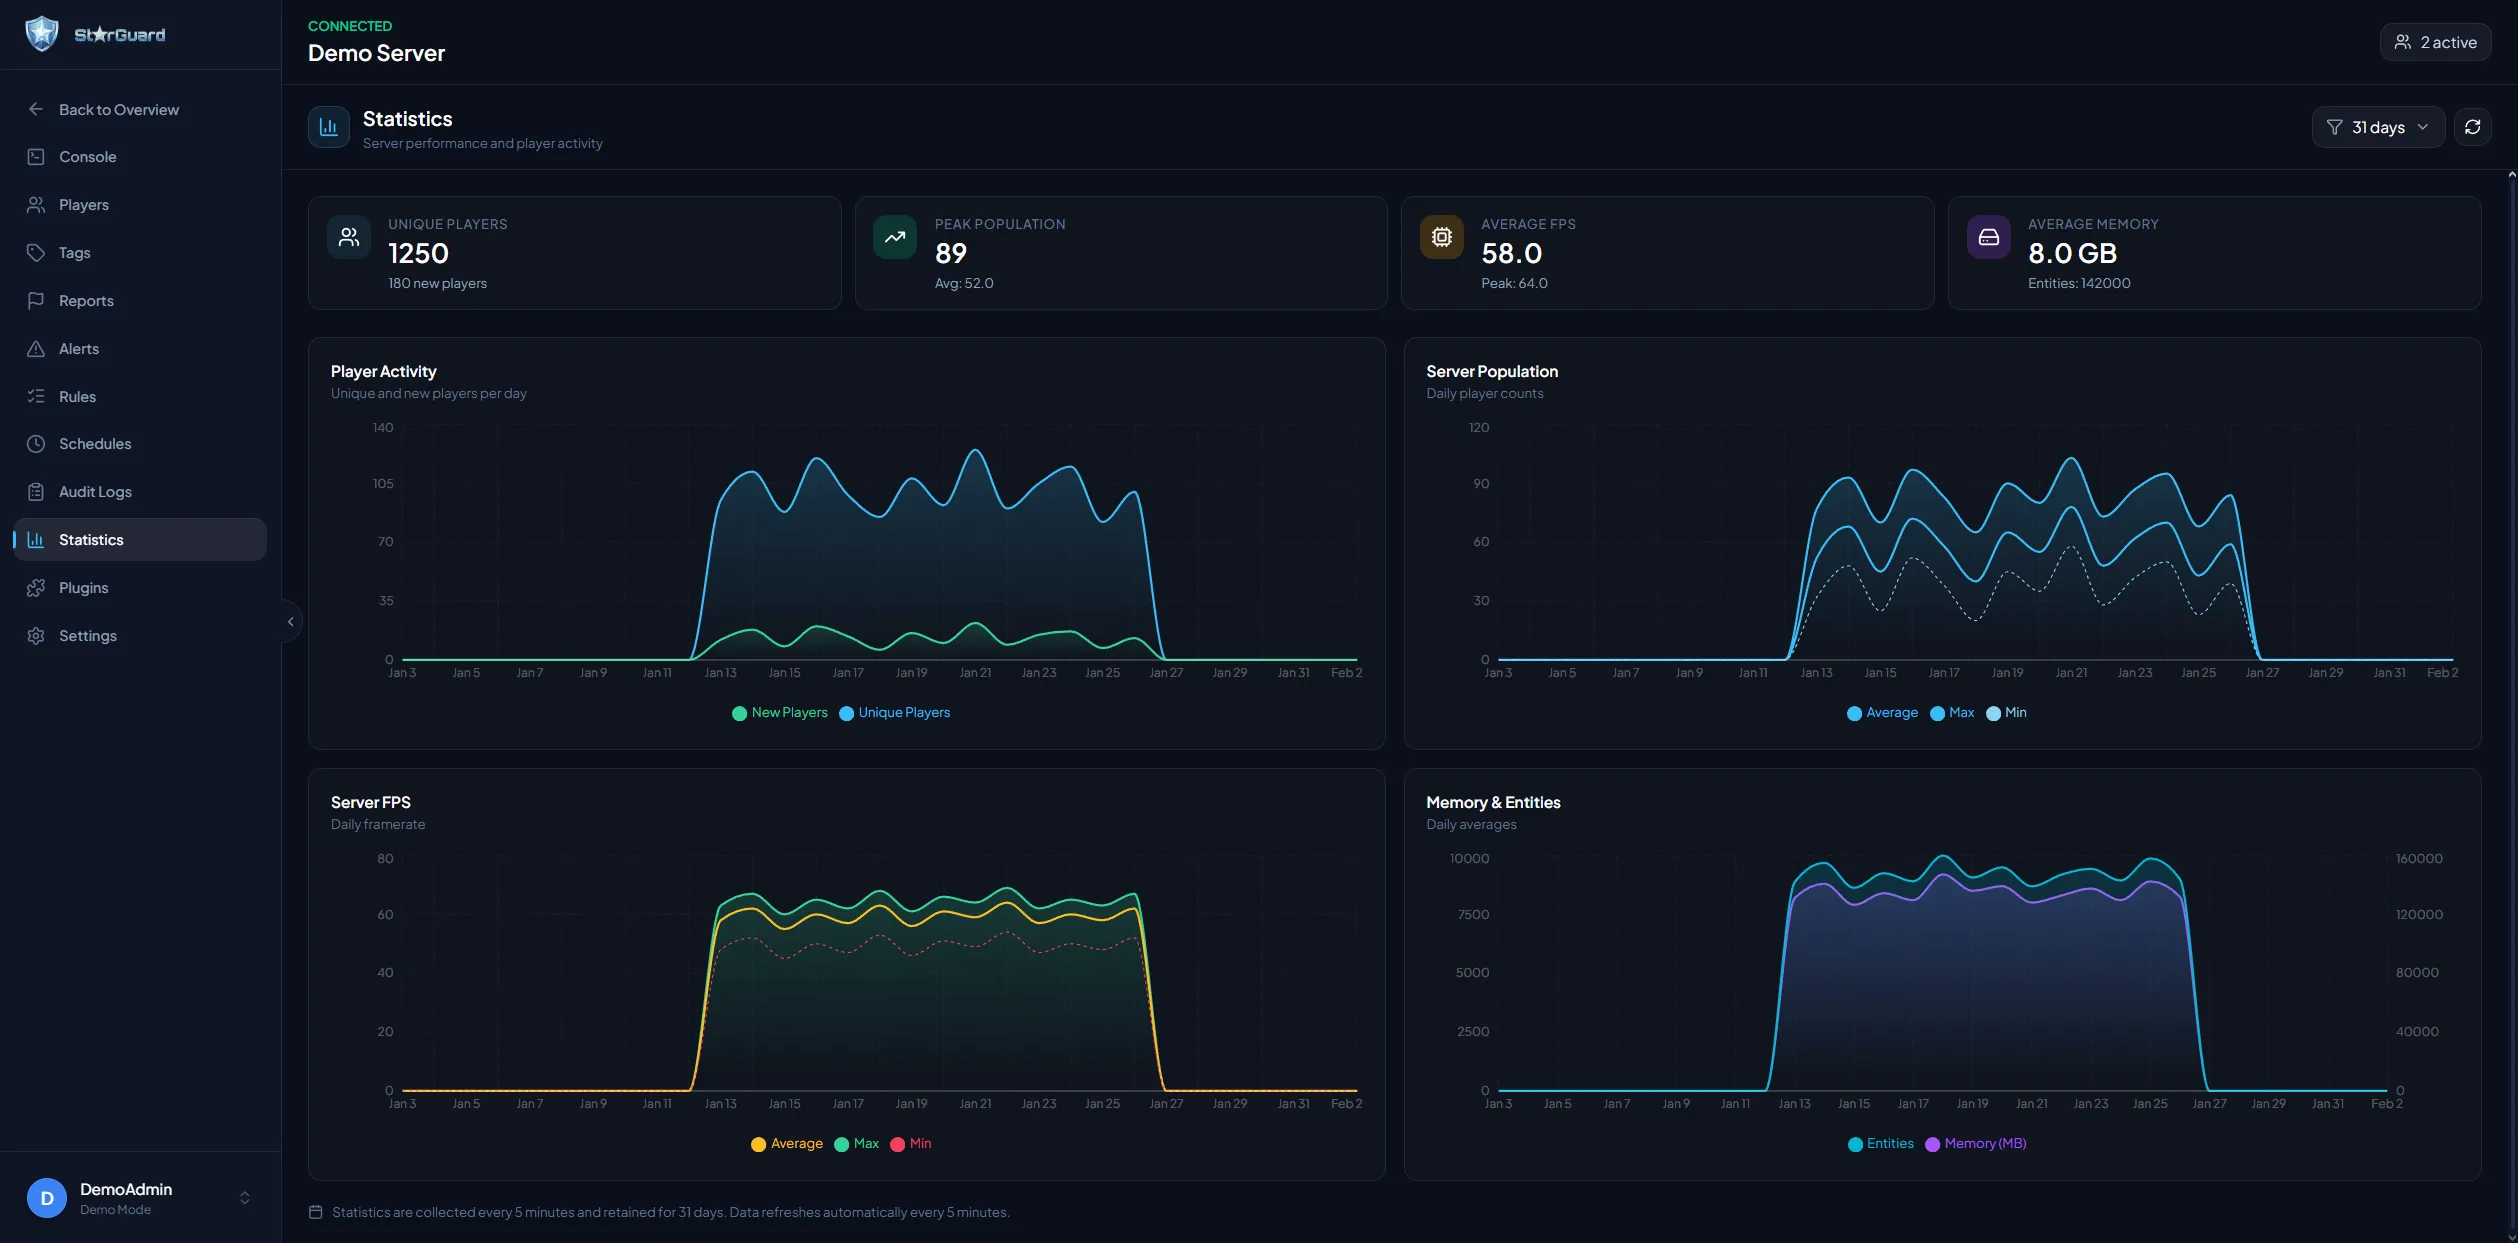The height and width of the screenshot is (1243, 2518).
Task: Hide the Memory(MB) series in Memory & Entities
Action: coord(1975,1143)
